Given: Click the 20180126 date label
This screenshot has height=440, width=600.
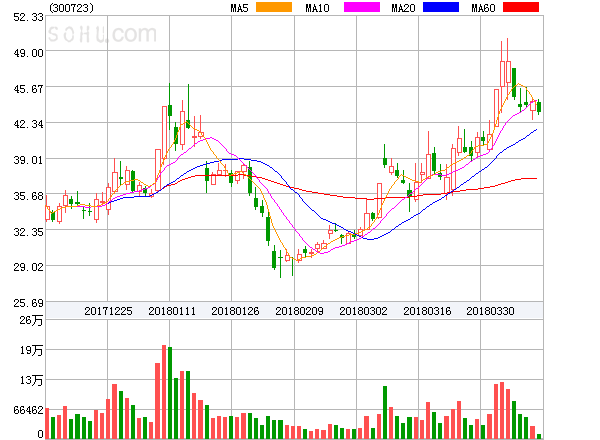Looking at the screenshot, I should pos(235,311).
